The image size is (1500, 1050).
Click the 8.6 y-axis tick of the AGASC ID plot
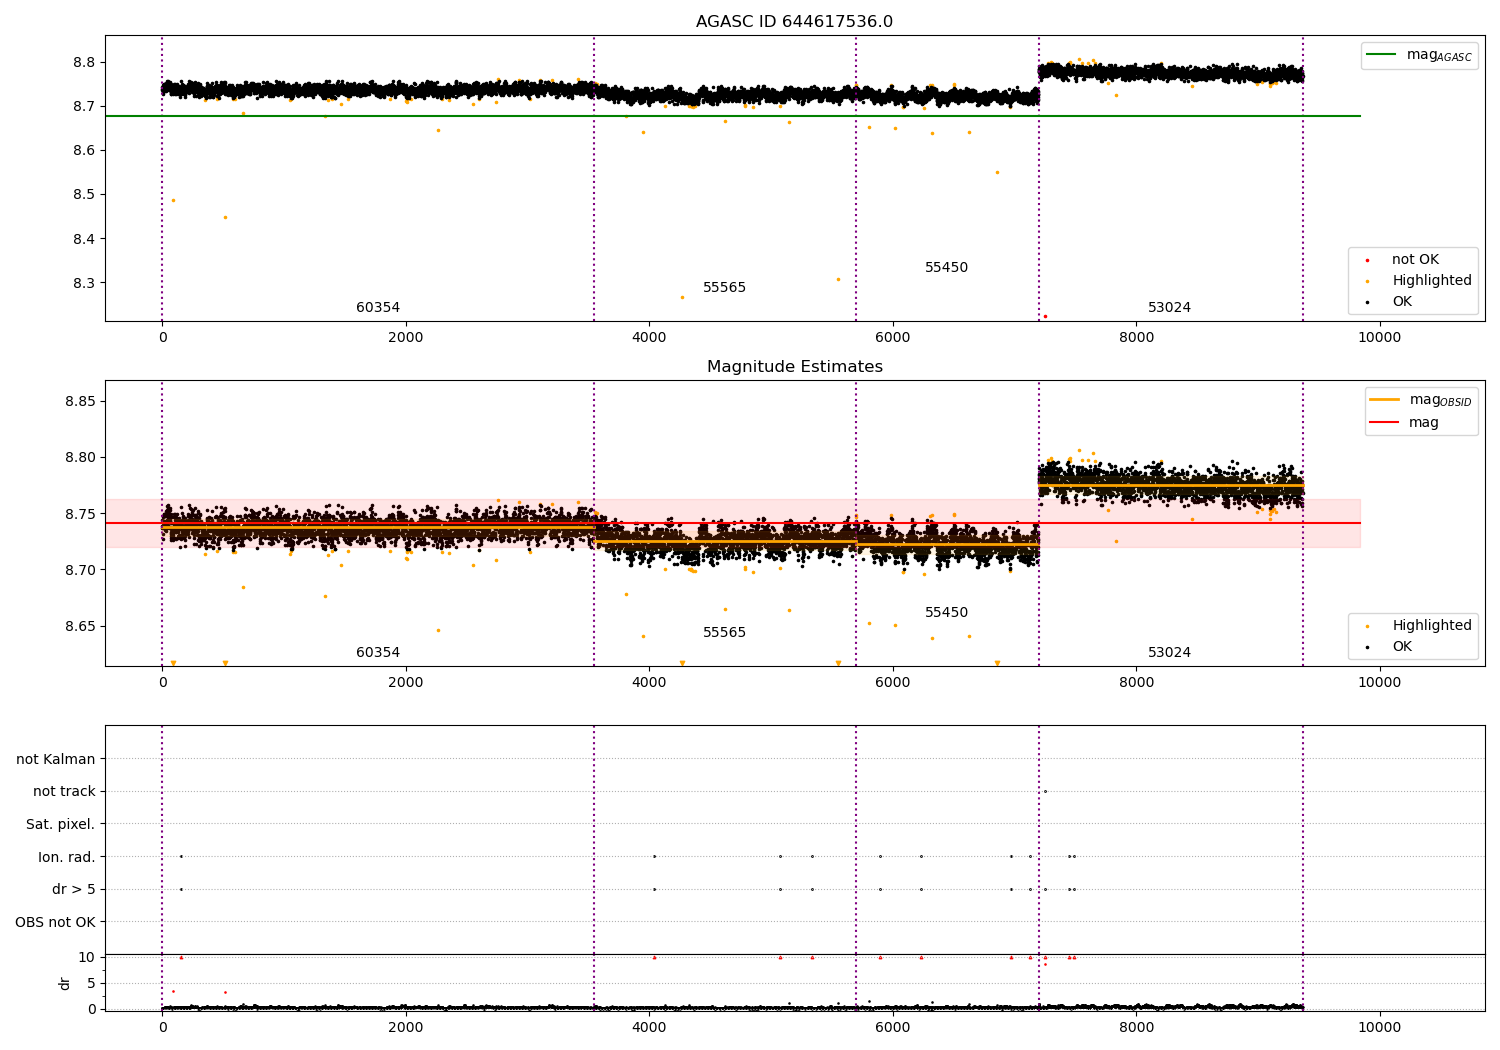pyautogui.click(x=83, y=150)
